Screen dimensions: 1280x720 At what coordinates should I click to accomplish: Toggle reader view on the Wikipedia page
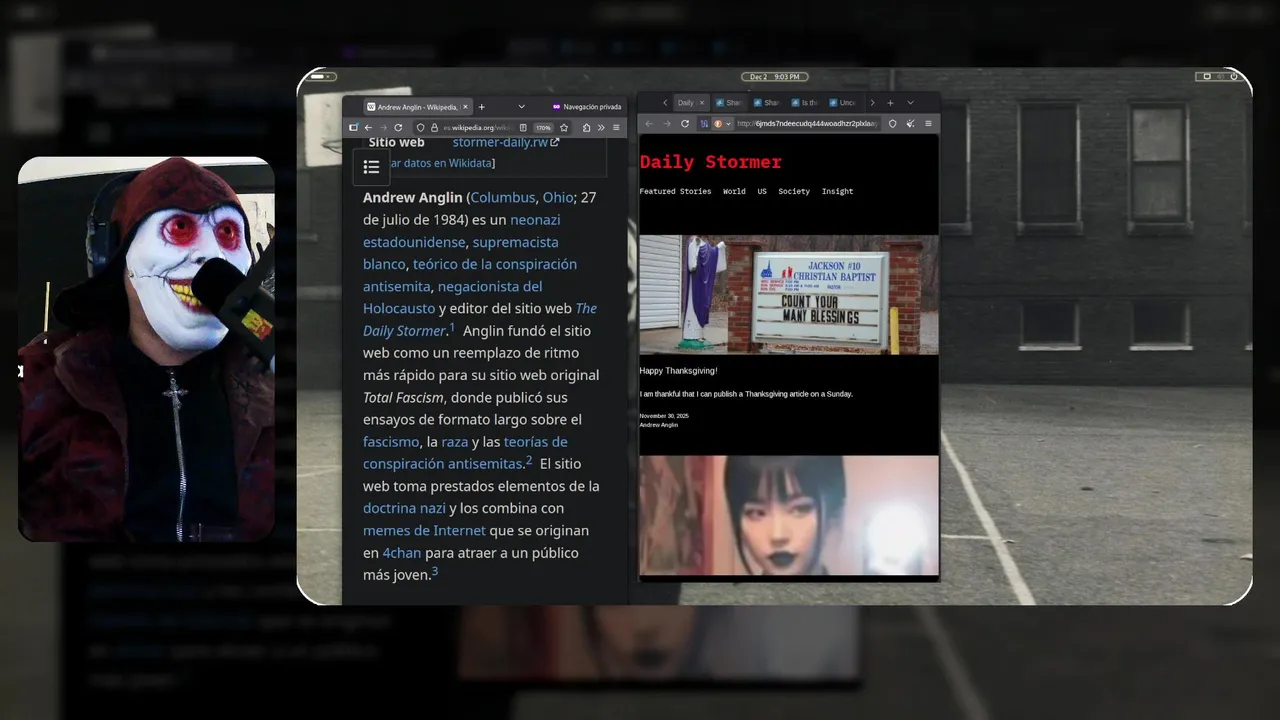[523, 127]
